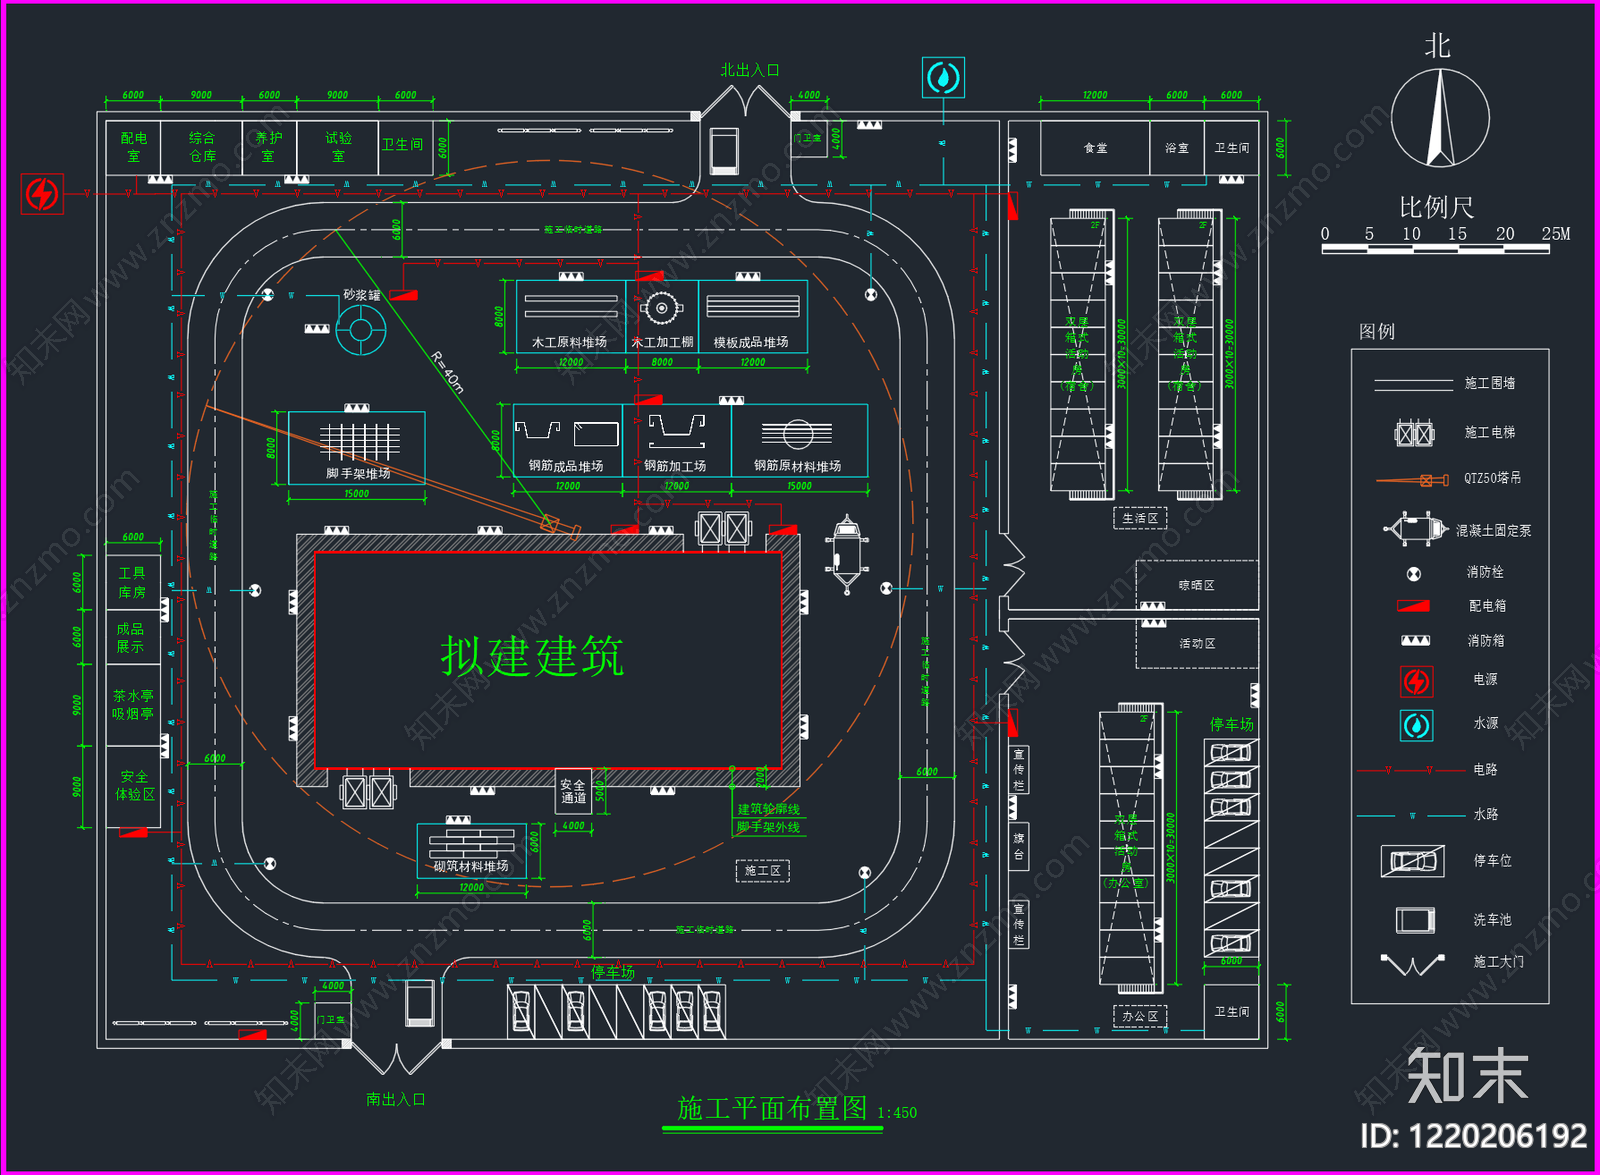The image size is (1600, 1175).
Task: Select the 南出入口 label
Action: pyautogui.click(x=395, y=1099)
